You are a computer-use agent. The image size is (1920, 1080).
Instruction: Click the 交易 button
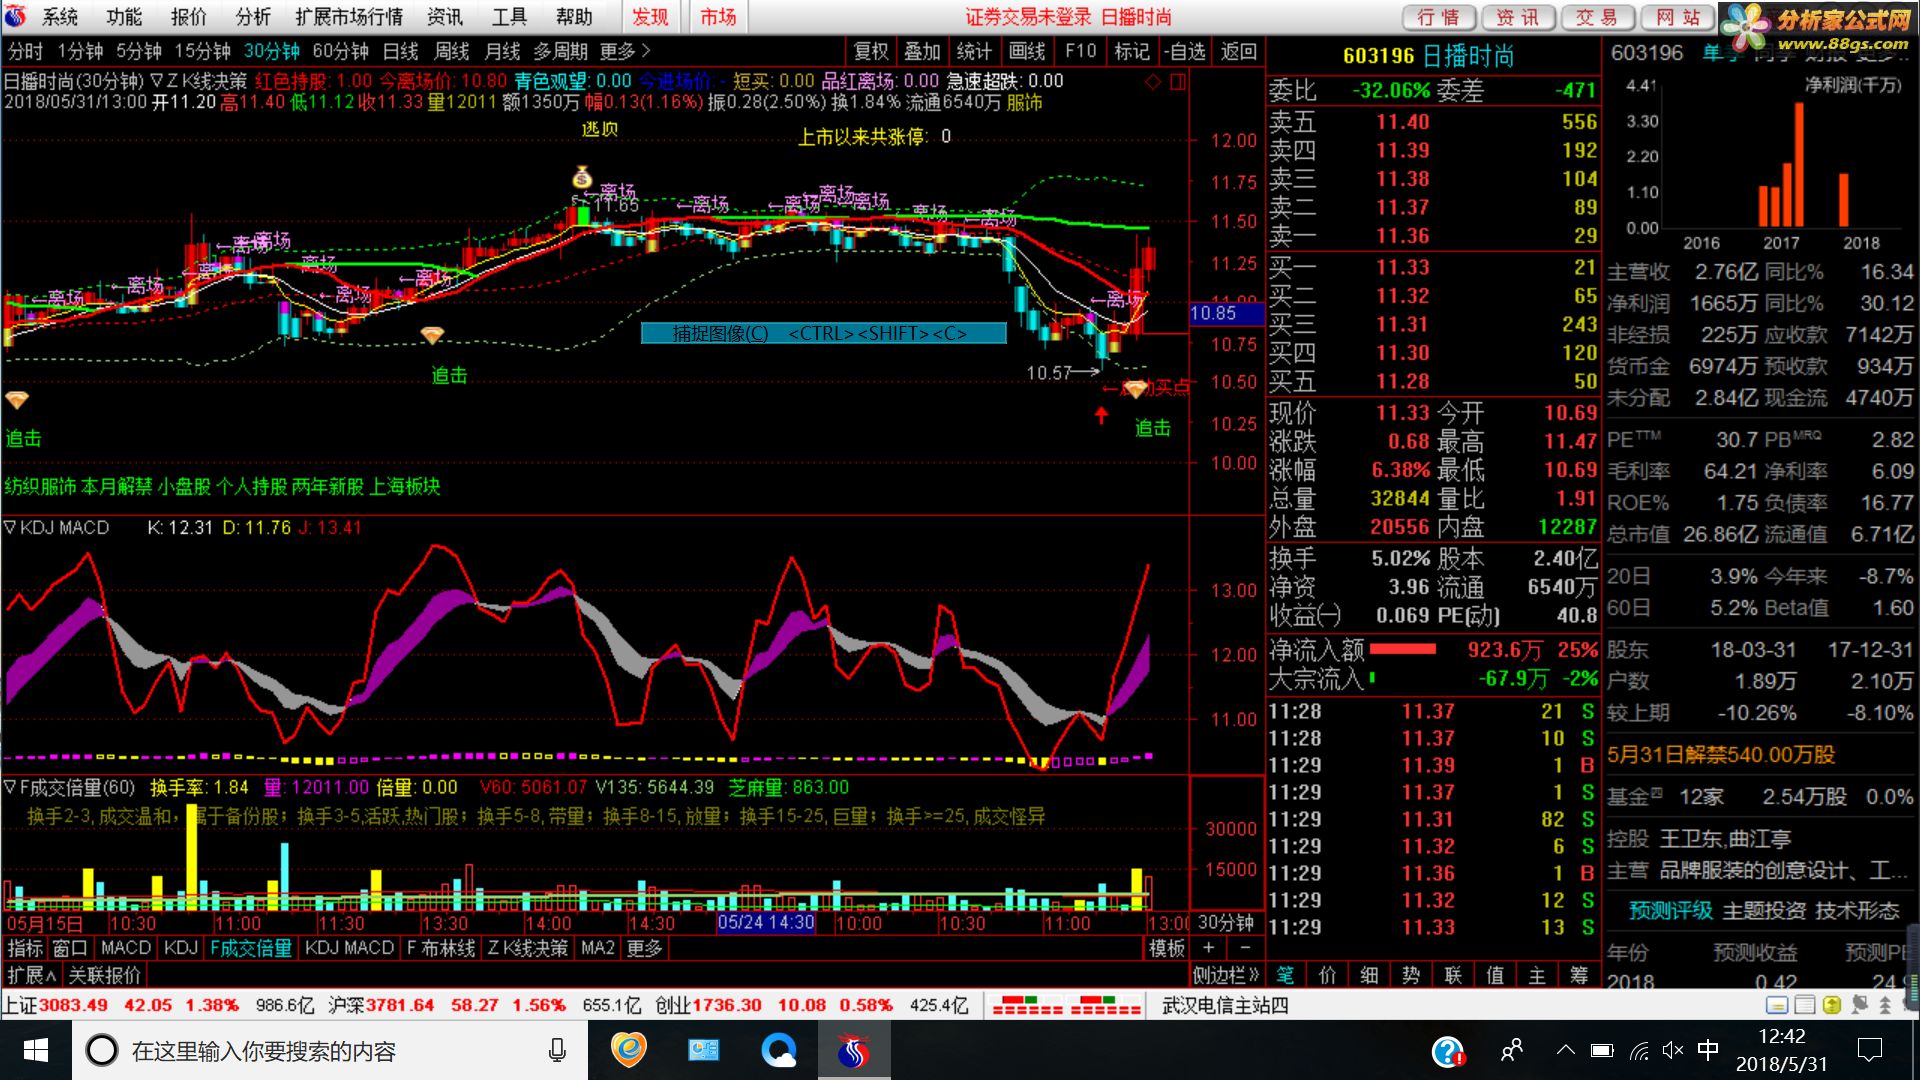[x=1596, y=17]
